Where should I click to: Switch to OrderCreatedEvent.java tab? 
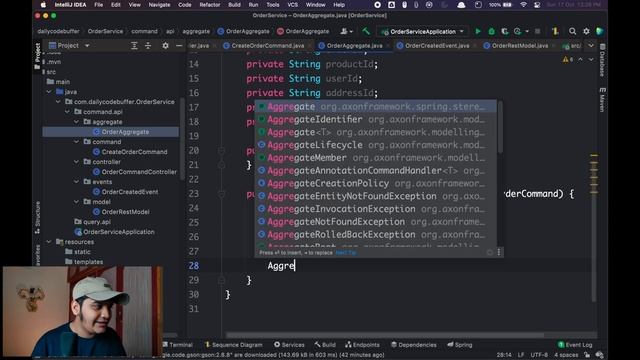click(437, 46)
